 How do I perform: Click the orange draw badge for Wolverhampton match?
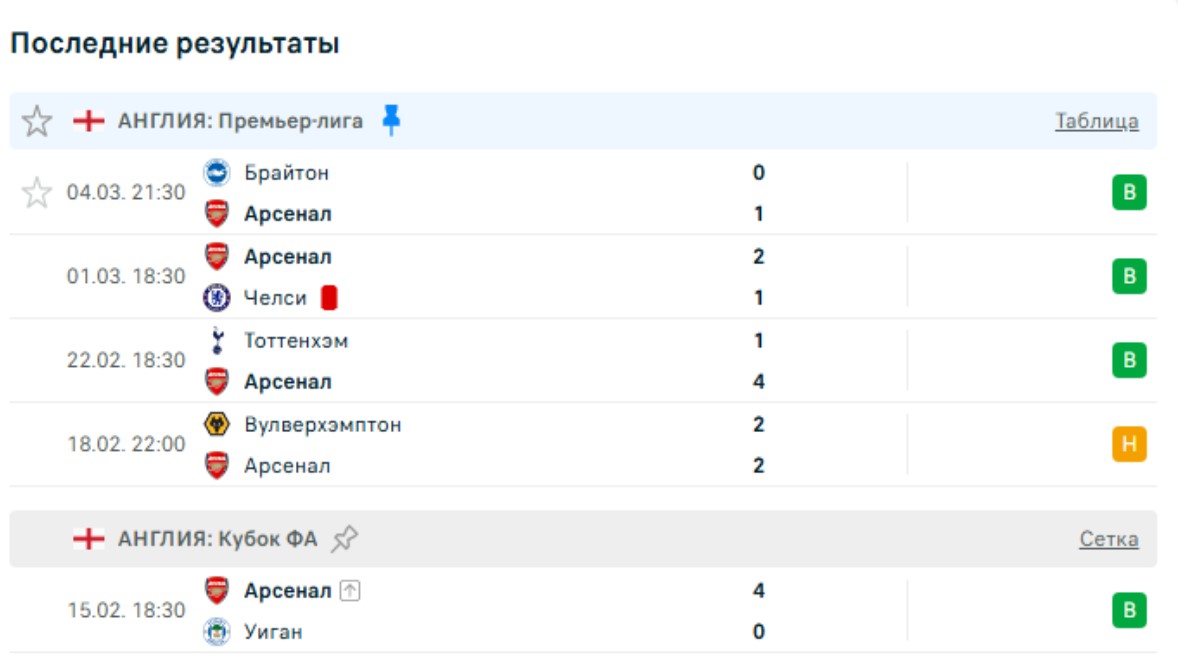tap(1129, 444)
